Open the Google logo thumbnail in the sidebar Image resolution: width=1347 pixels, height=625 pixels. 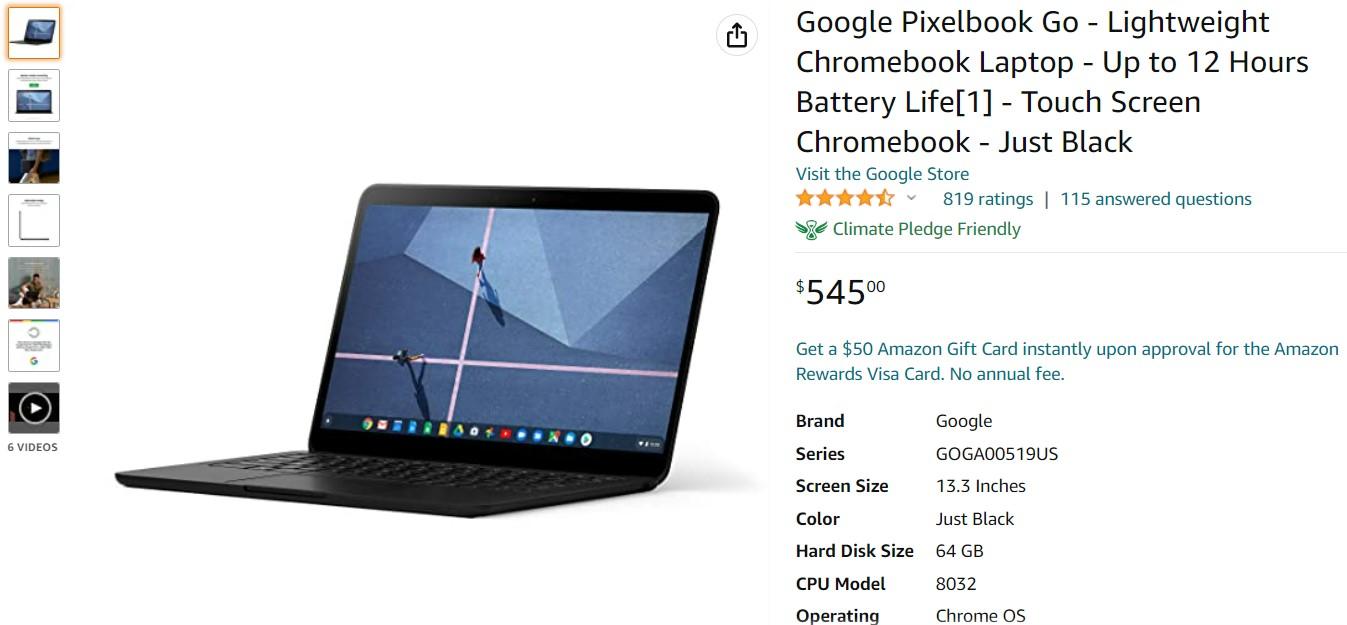pyautogui.click(x=34, y=345)
